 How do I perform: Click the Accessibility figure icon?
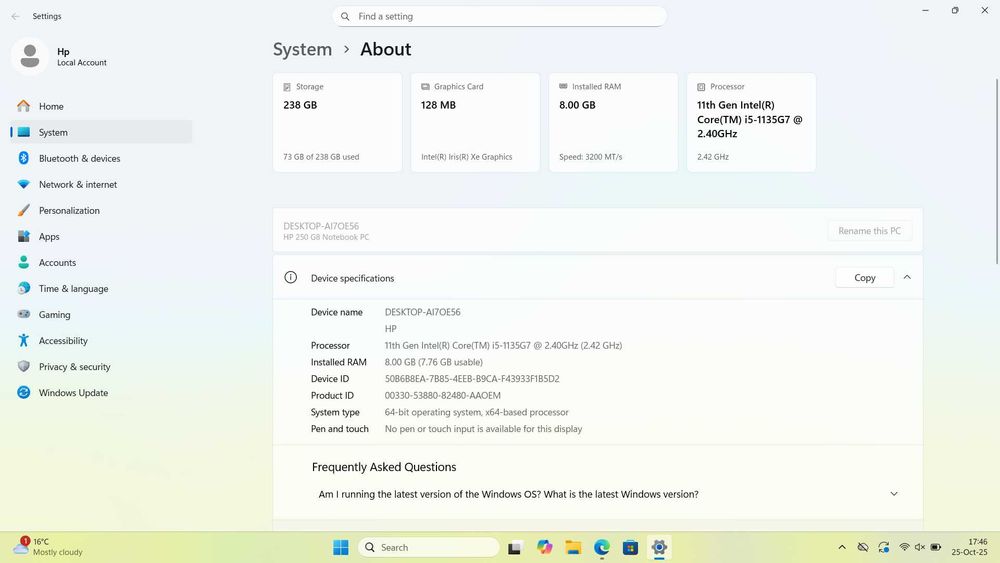pyautogui.click(x=24, y=340)
